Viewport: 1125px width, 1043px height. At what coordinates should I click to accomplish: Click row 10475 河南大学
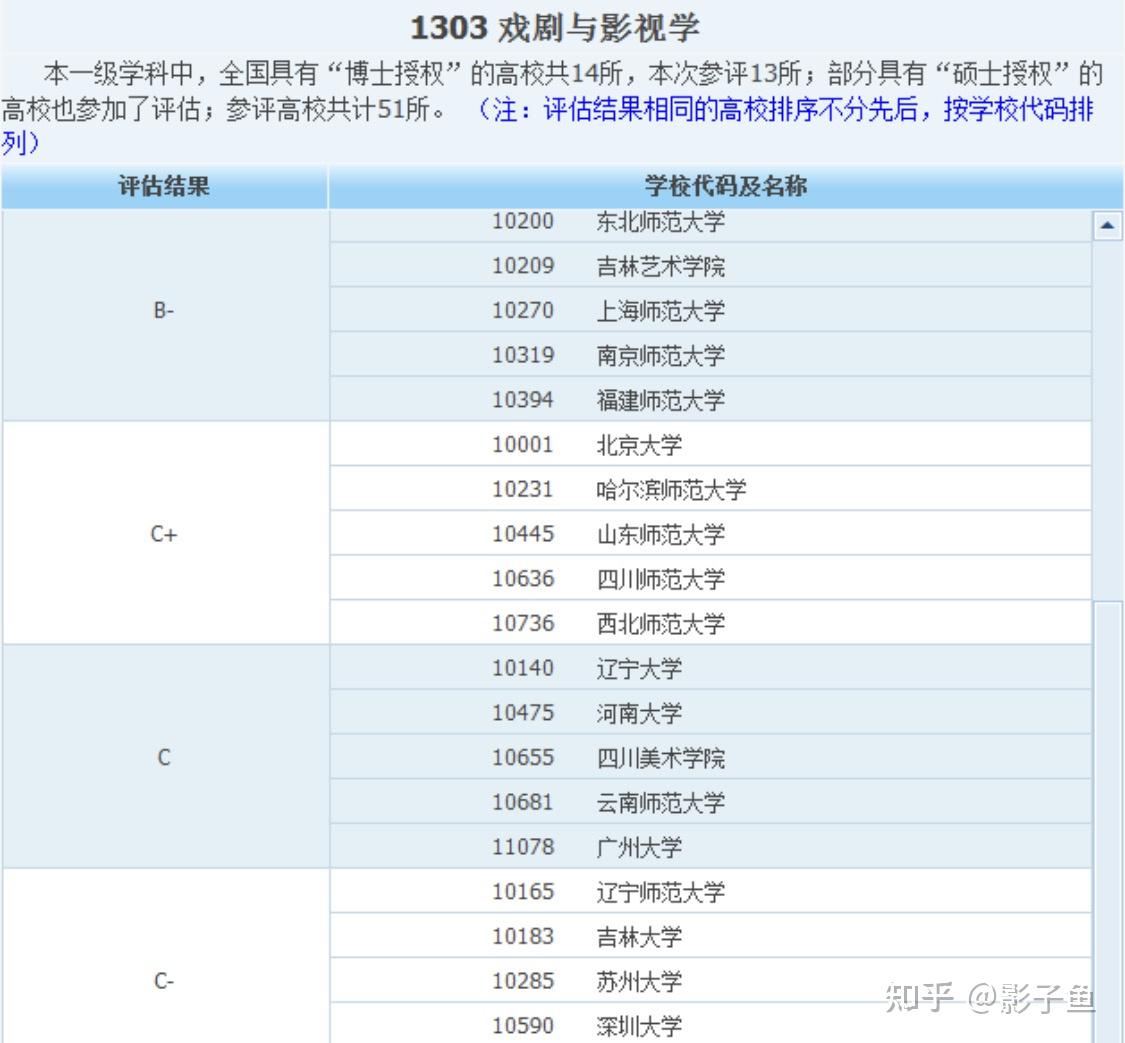tap(710, 712)
